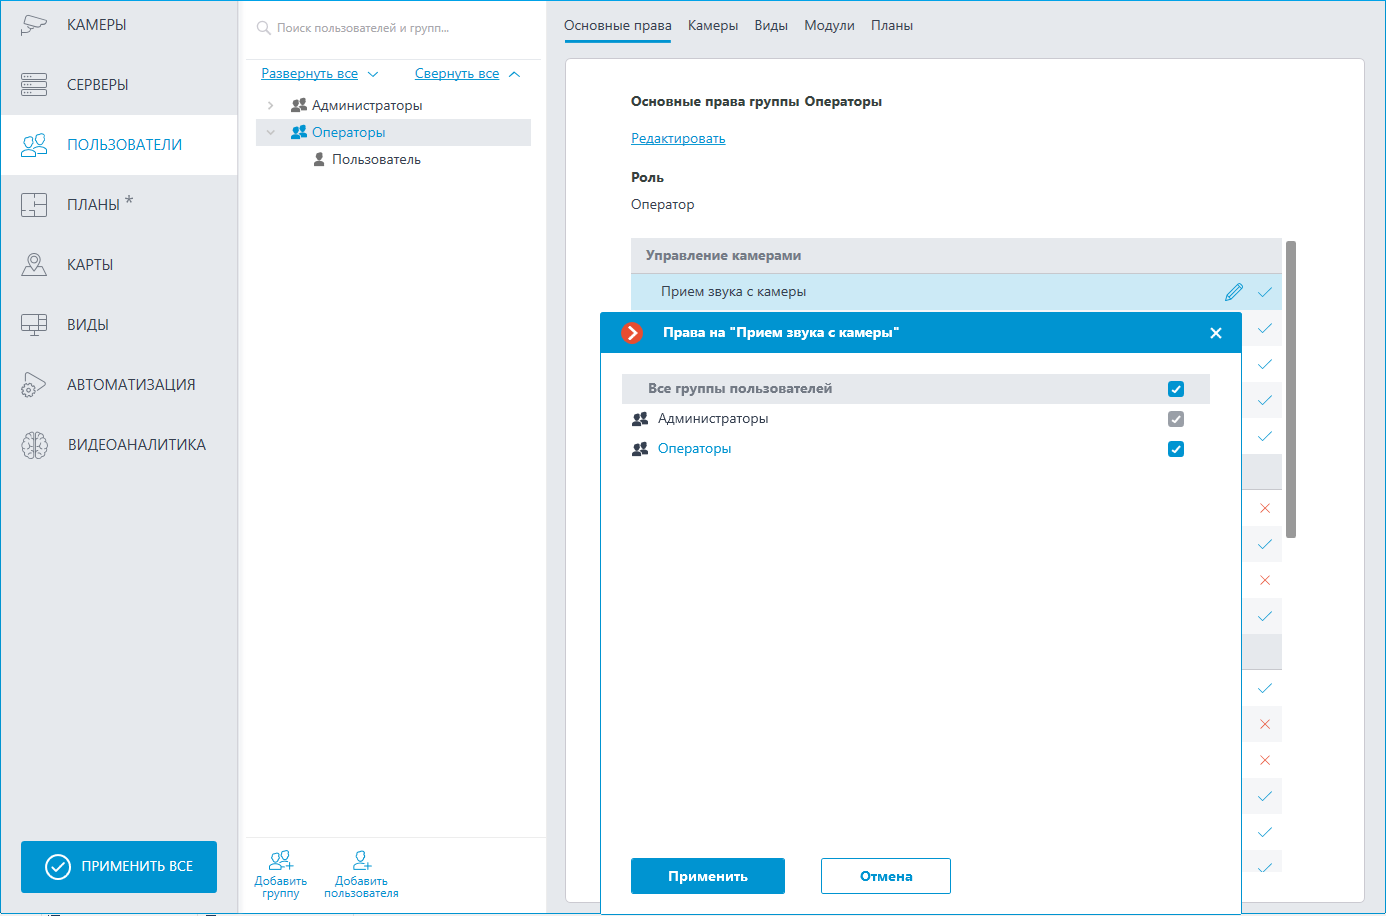Select ПОЛЬЗОВАТЕЛИ in the sidebar
Screen dimensions: 1386x916
(x=119, y=145)
